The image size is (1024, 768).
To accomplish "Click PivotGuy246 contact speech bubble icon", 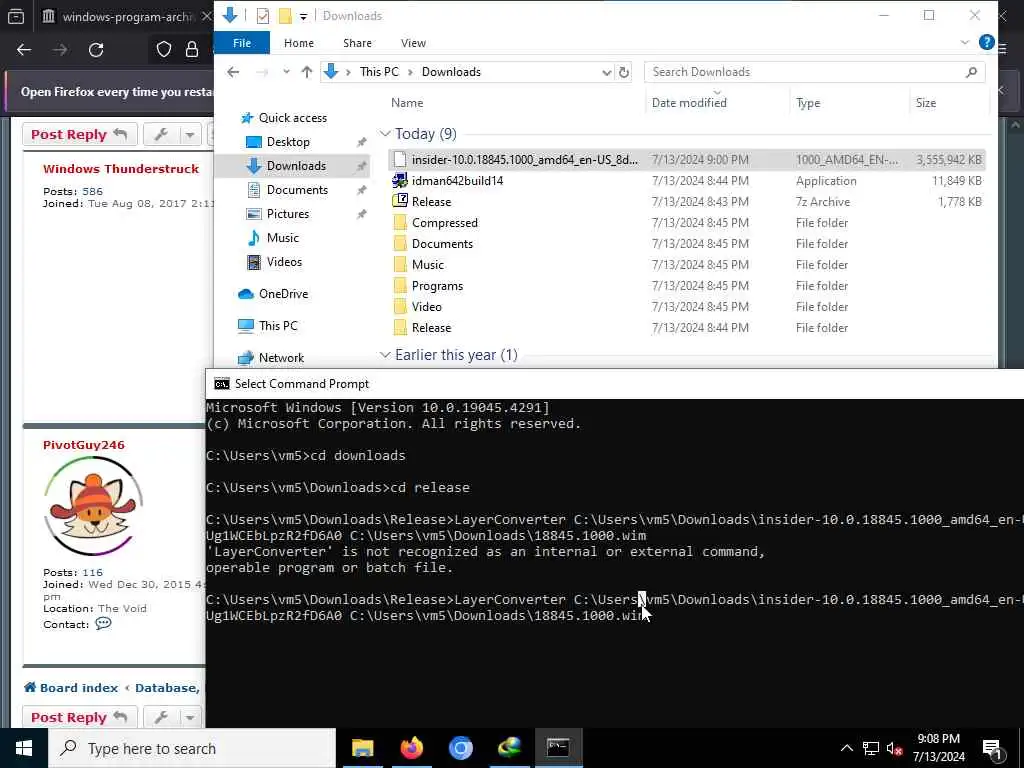I will [103, 624].
